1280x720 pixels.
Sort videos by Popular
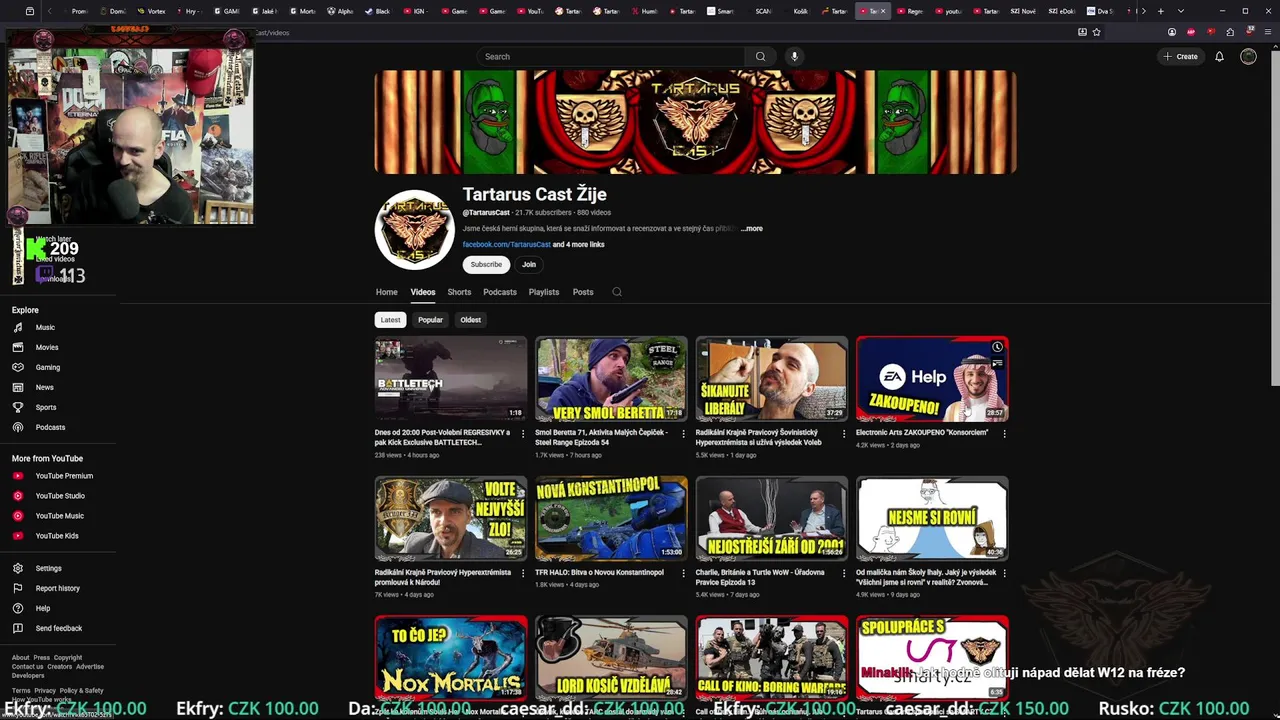431,320
